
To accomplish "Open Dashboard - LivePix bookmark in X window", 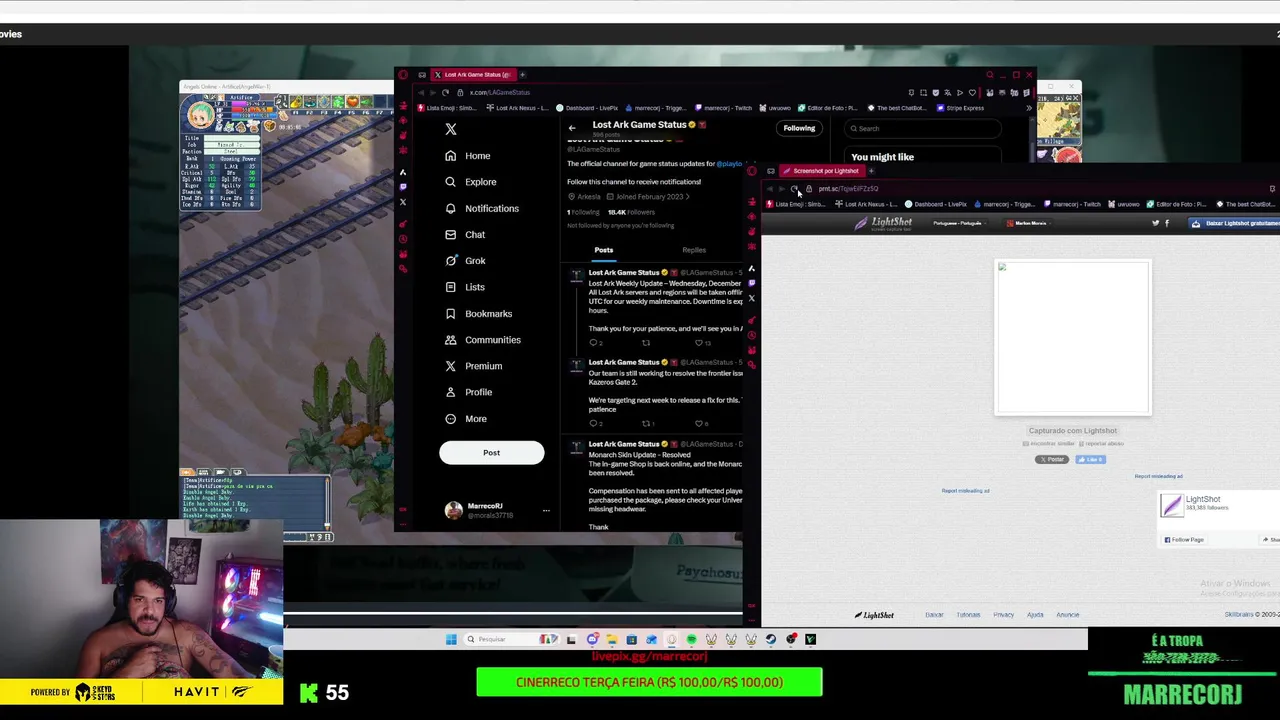I will click(587, 108).
